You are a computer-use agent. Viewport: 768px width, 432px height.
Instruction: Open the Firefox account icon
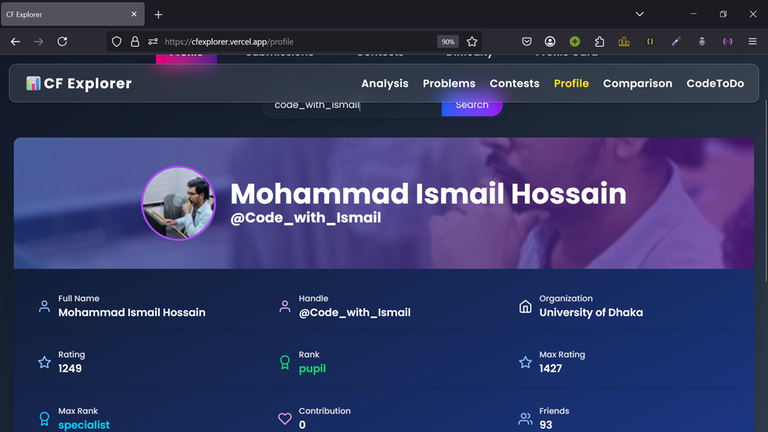(x=551, y=42)
